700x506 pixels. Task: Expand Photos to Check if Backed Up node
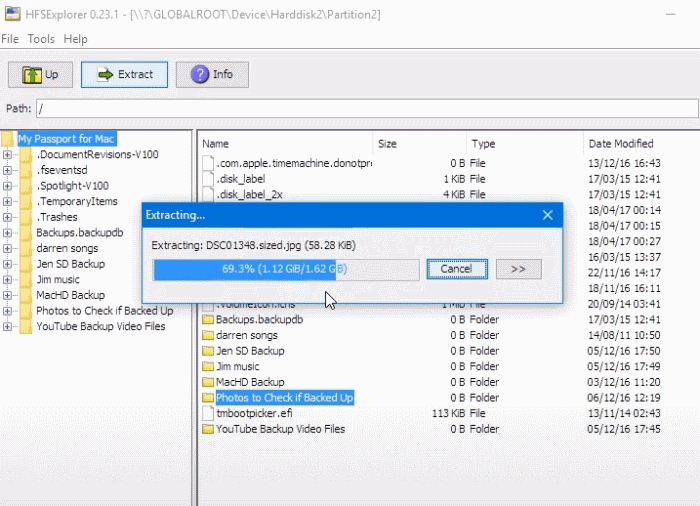pos(7,311)
